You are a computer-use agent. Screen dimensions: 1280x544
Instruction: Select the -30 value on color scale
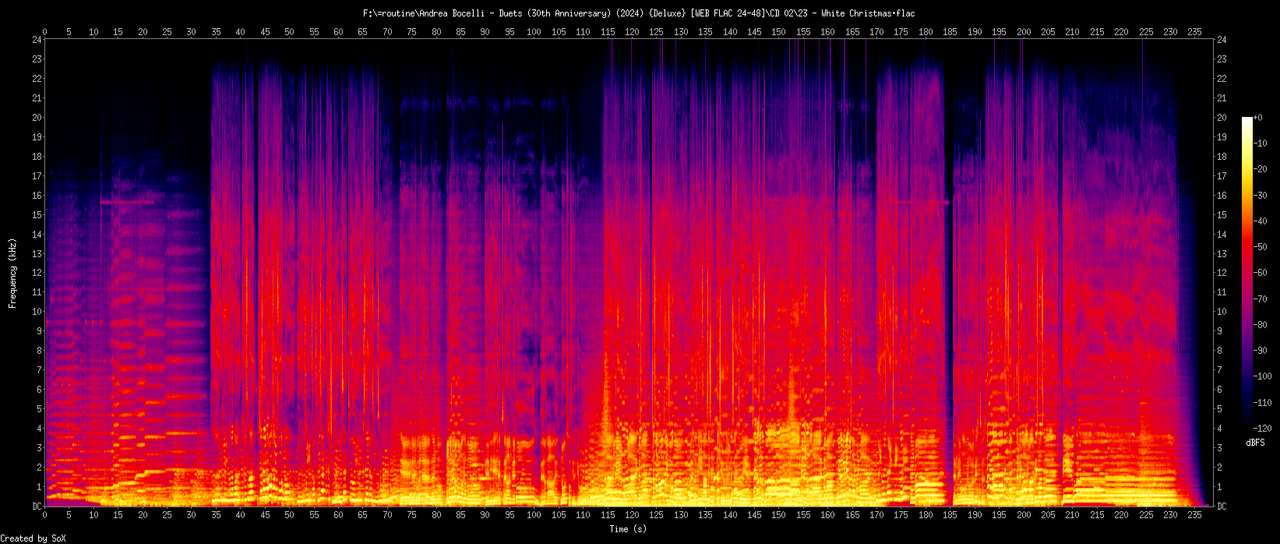click(x=1262, y=196)
